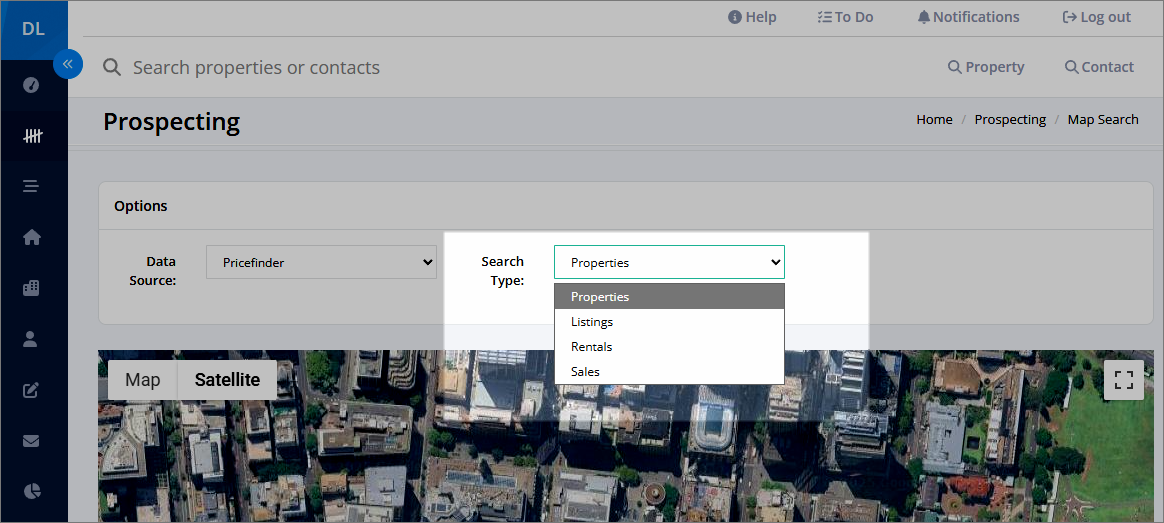1164x523 pixels.
Task: Choose Properties from the Search Type list
Action: point(669,297)
